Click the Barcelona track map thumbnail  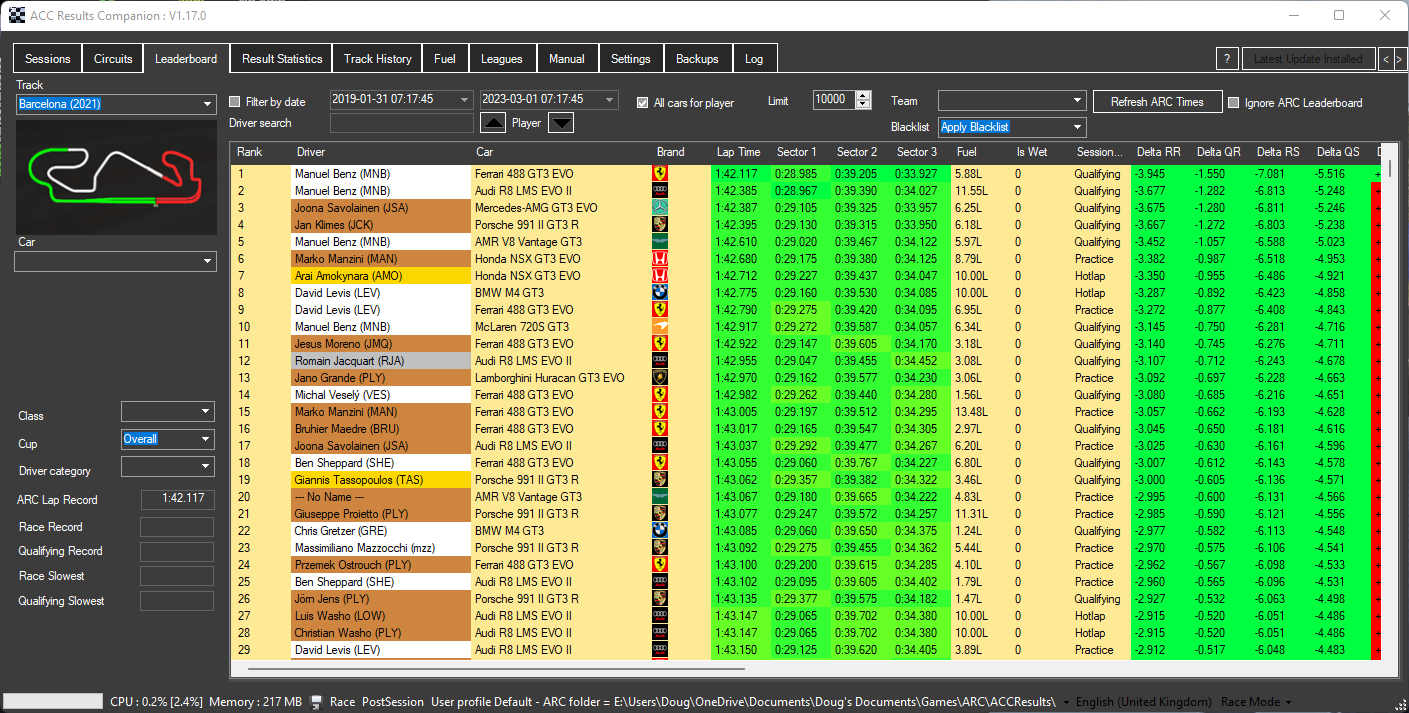116,178
